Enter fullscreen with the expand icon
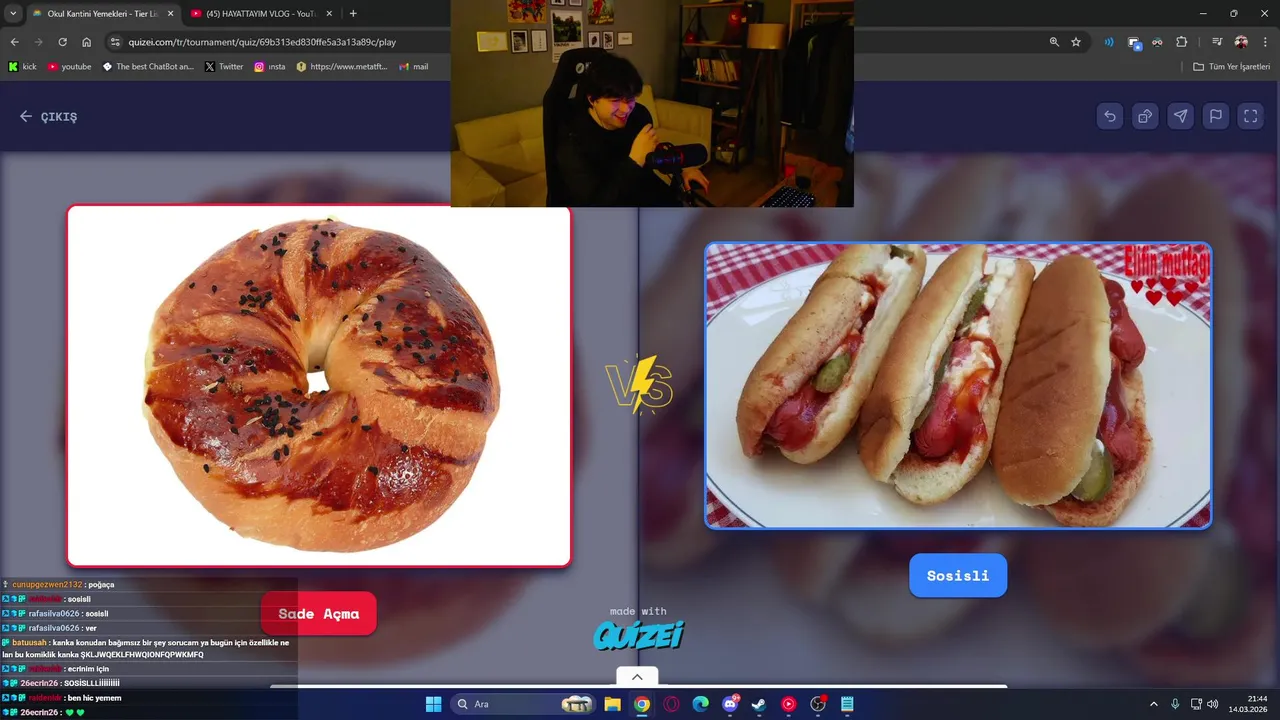This screenshot has width=1280, height=720. [x=1250, y=116]
